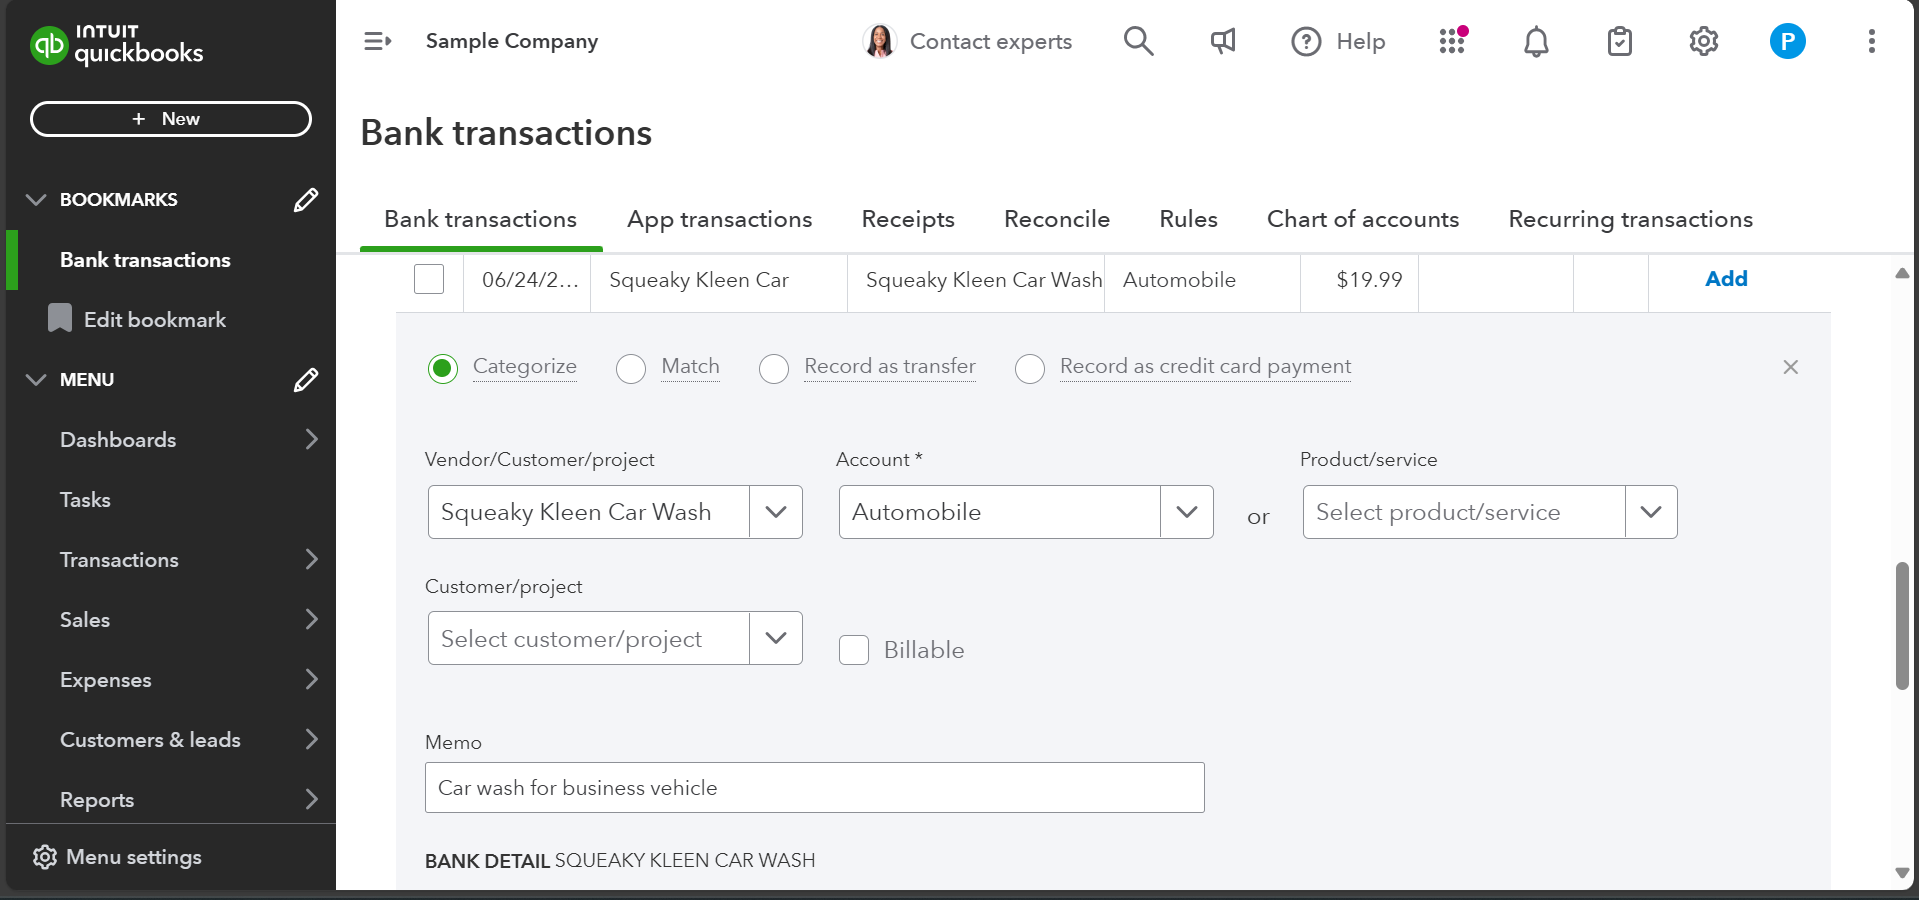Open the Select product/service dropdown

pos(1650,512)
